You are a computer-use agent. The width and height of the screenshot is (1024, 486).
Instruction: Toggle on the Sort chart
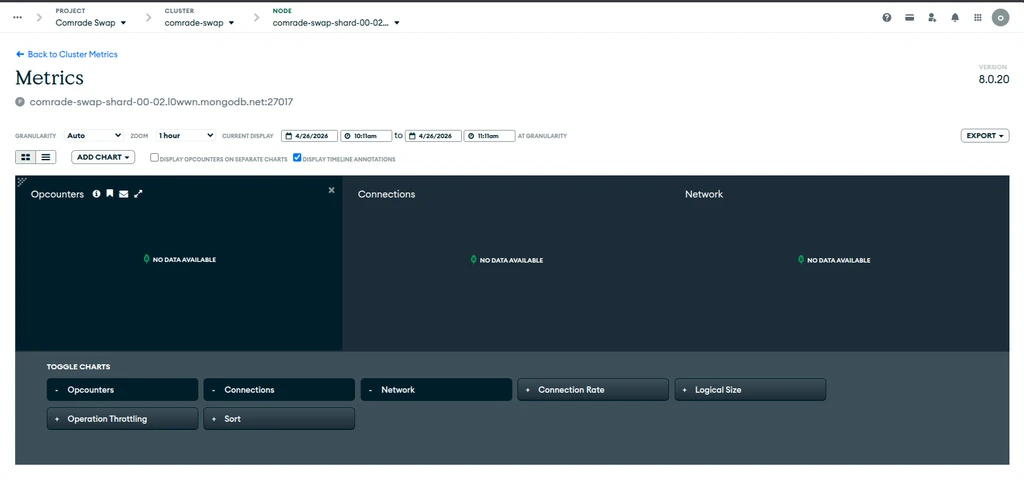coord(279,419)
